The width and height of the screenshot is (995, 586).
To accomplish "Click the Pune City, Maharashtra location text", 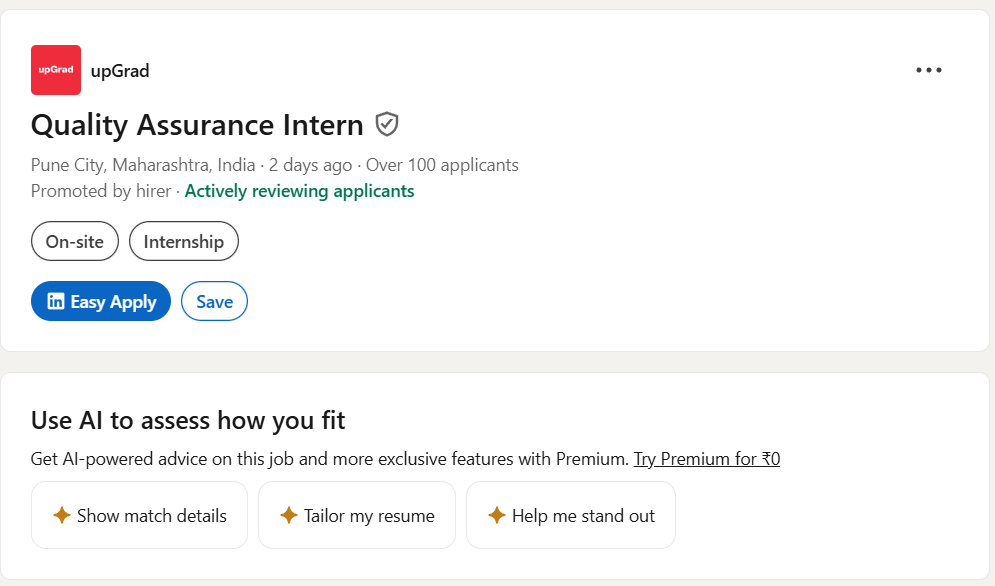I will [143, 165].
